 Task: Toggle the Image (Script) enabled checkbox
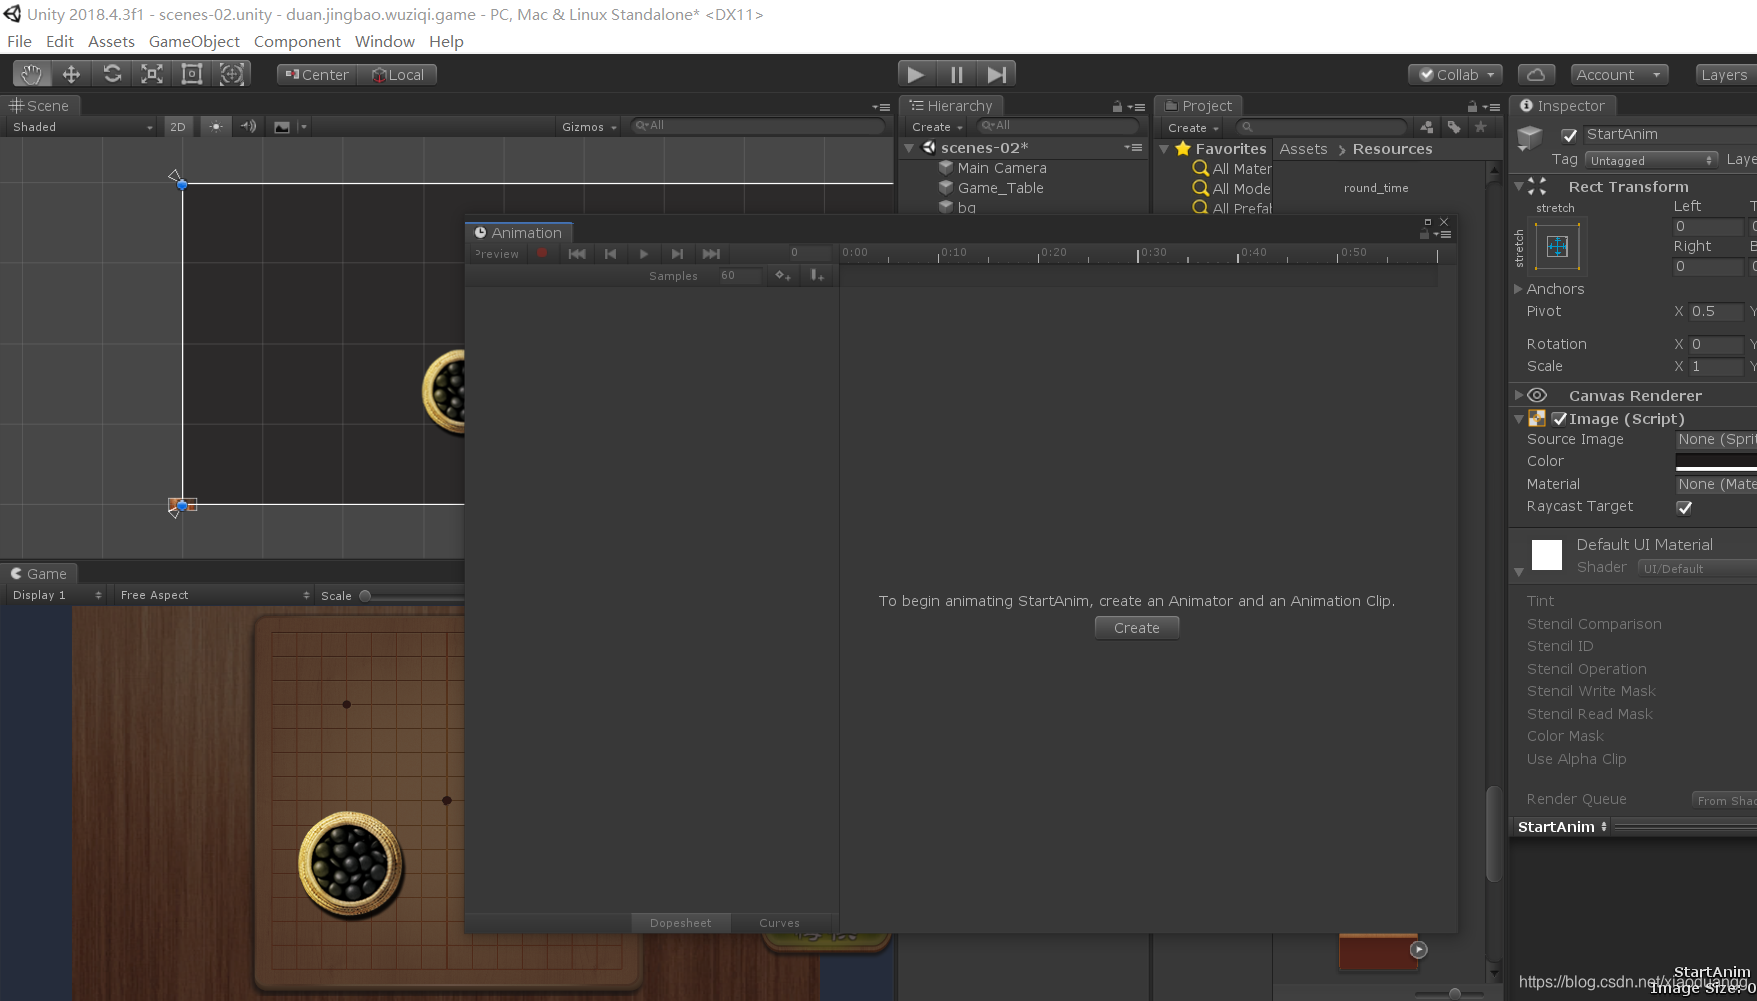1559,419
